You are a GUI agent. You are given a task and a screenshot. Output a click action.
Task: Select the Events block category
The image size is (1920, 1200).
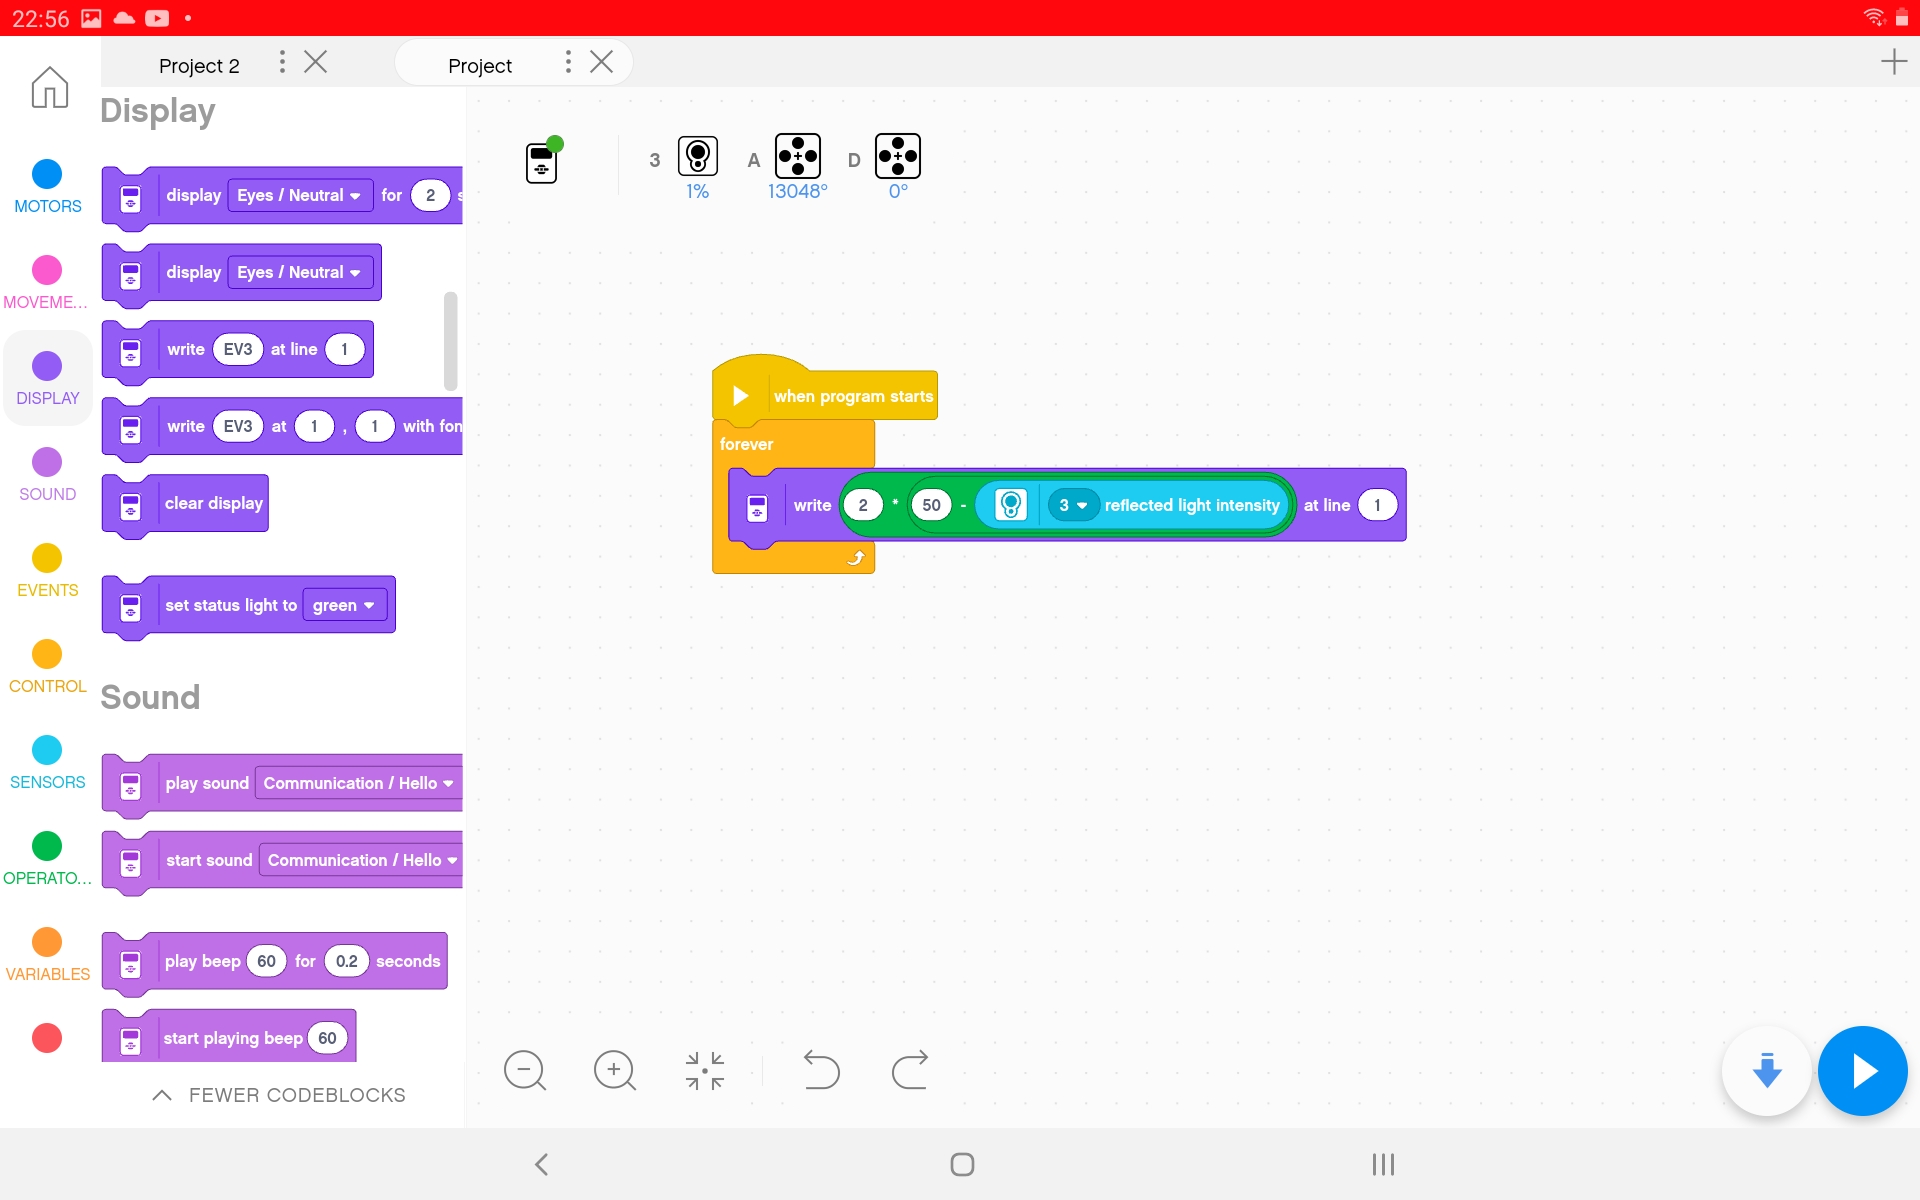[x=46, y=570]
